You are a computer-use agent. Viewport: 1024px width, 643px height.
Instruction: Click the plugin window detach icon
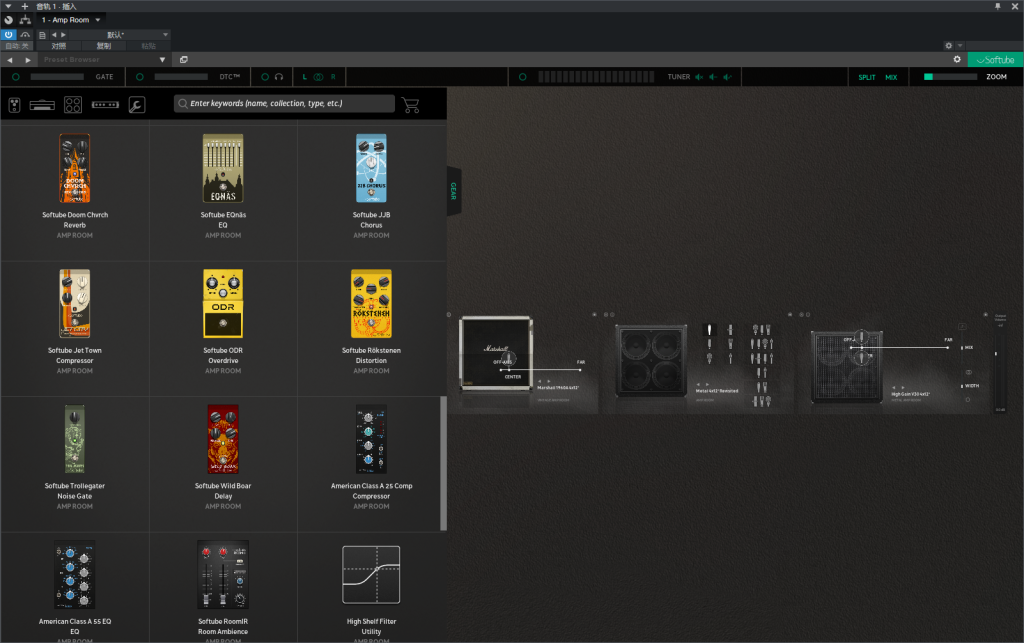point(184,59)
